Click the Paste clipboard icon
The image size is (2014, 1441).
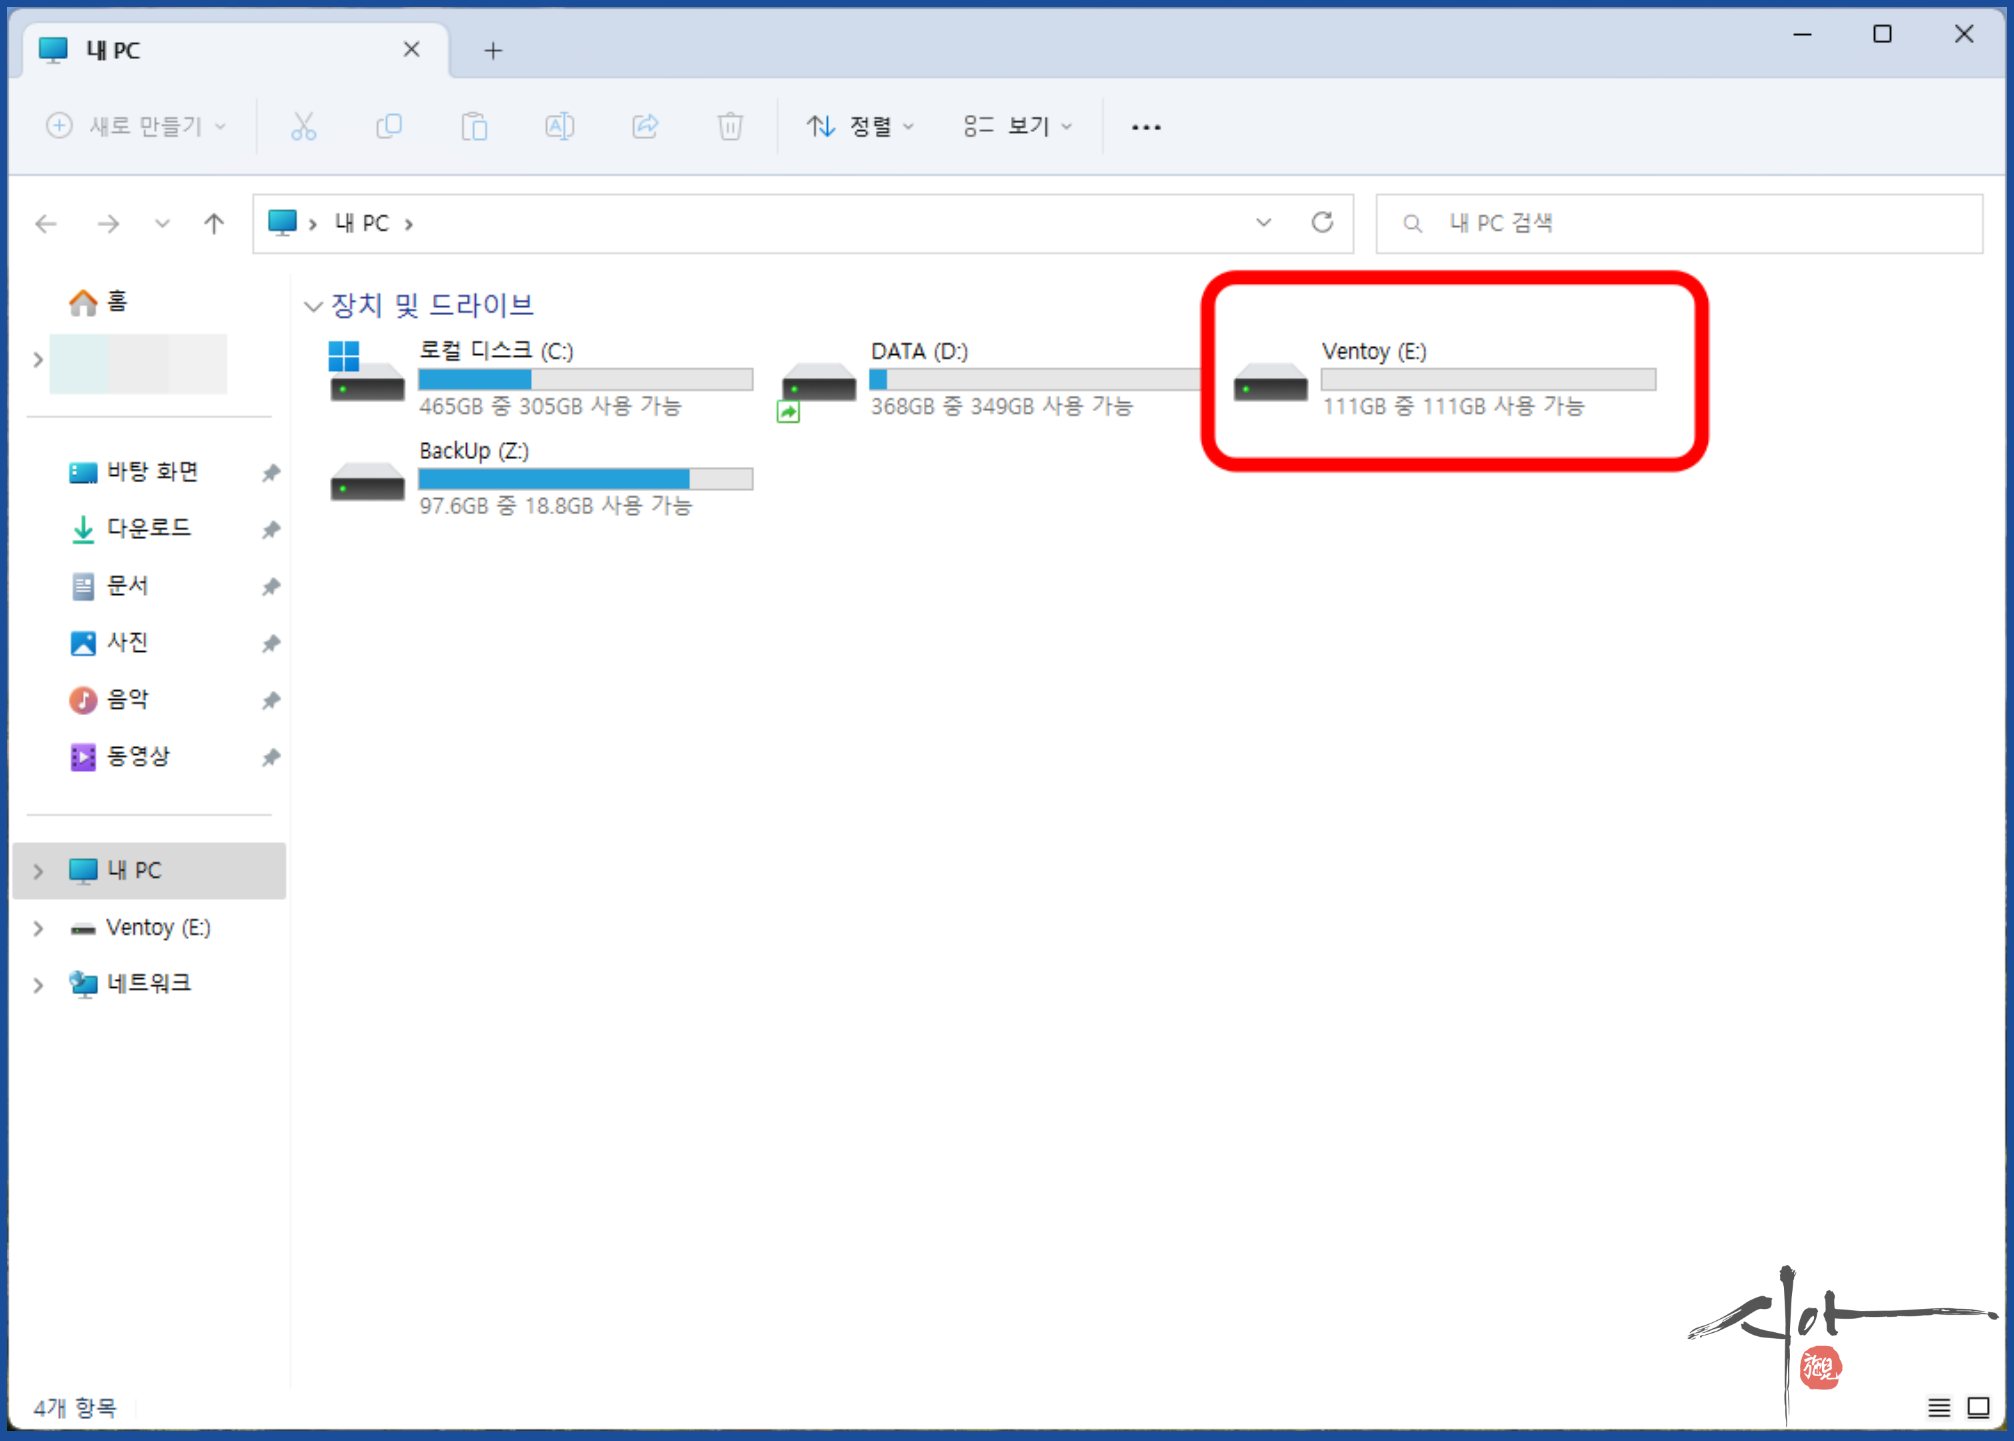point(474,126)
